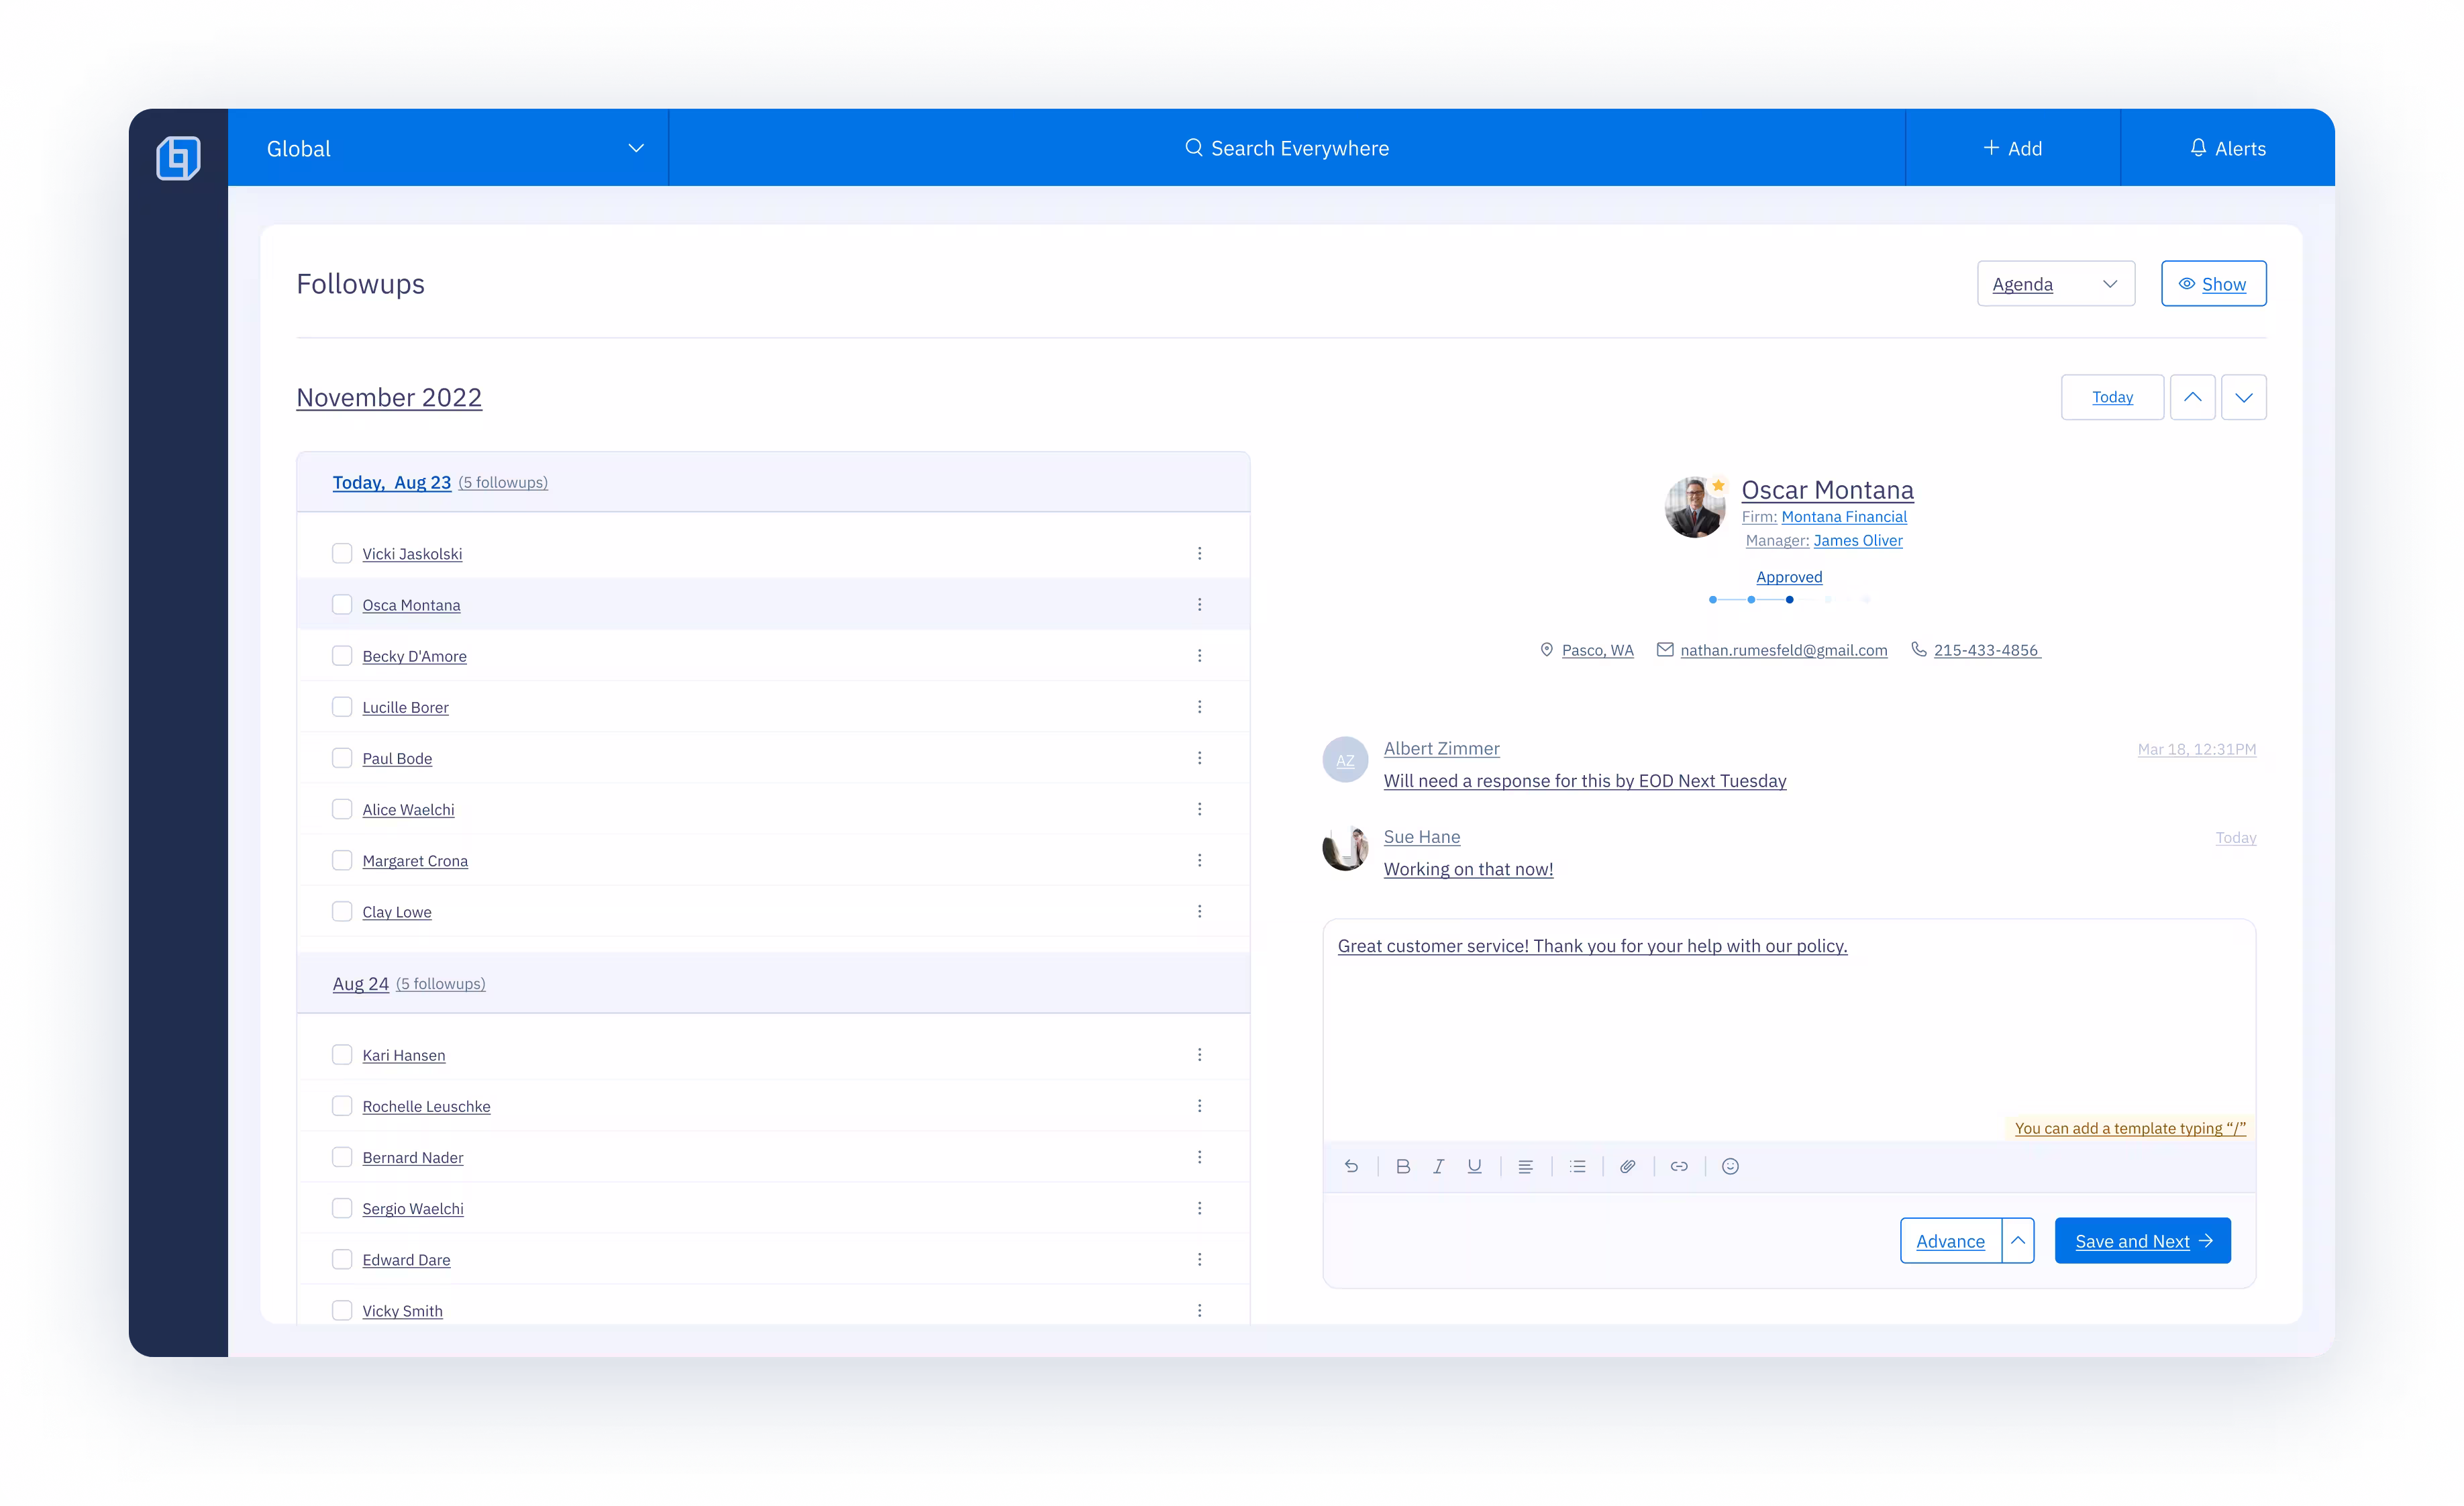Insert a link via the link icon
Image resolution: width=2464 pixels, height=1506 pixels.
(1679, 1166)
